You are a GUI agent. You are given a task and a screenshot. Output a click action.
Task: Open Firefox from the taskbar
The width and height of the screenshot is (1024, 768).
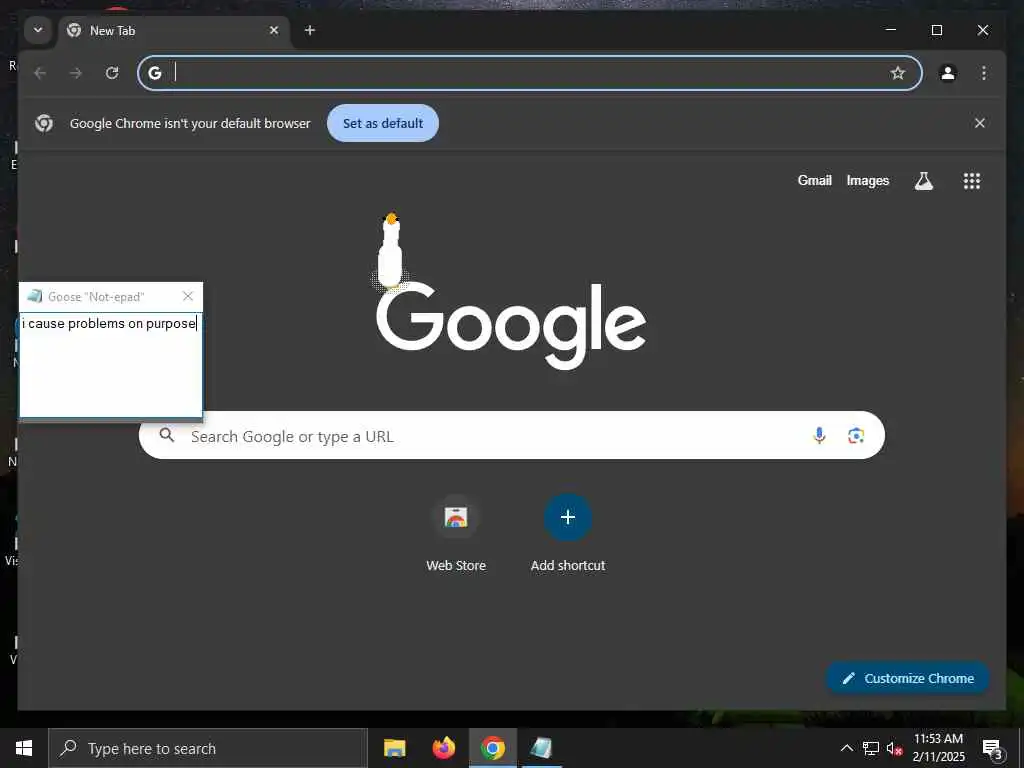tap(443, 748)
